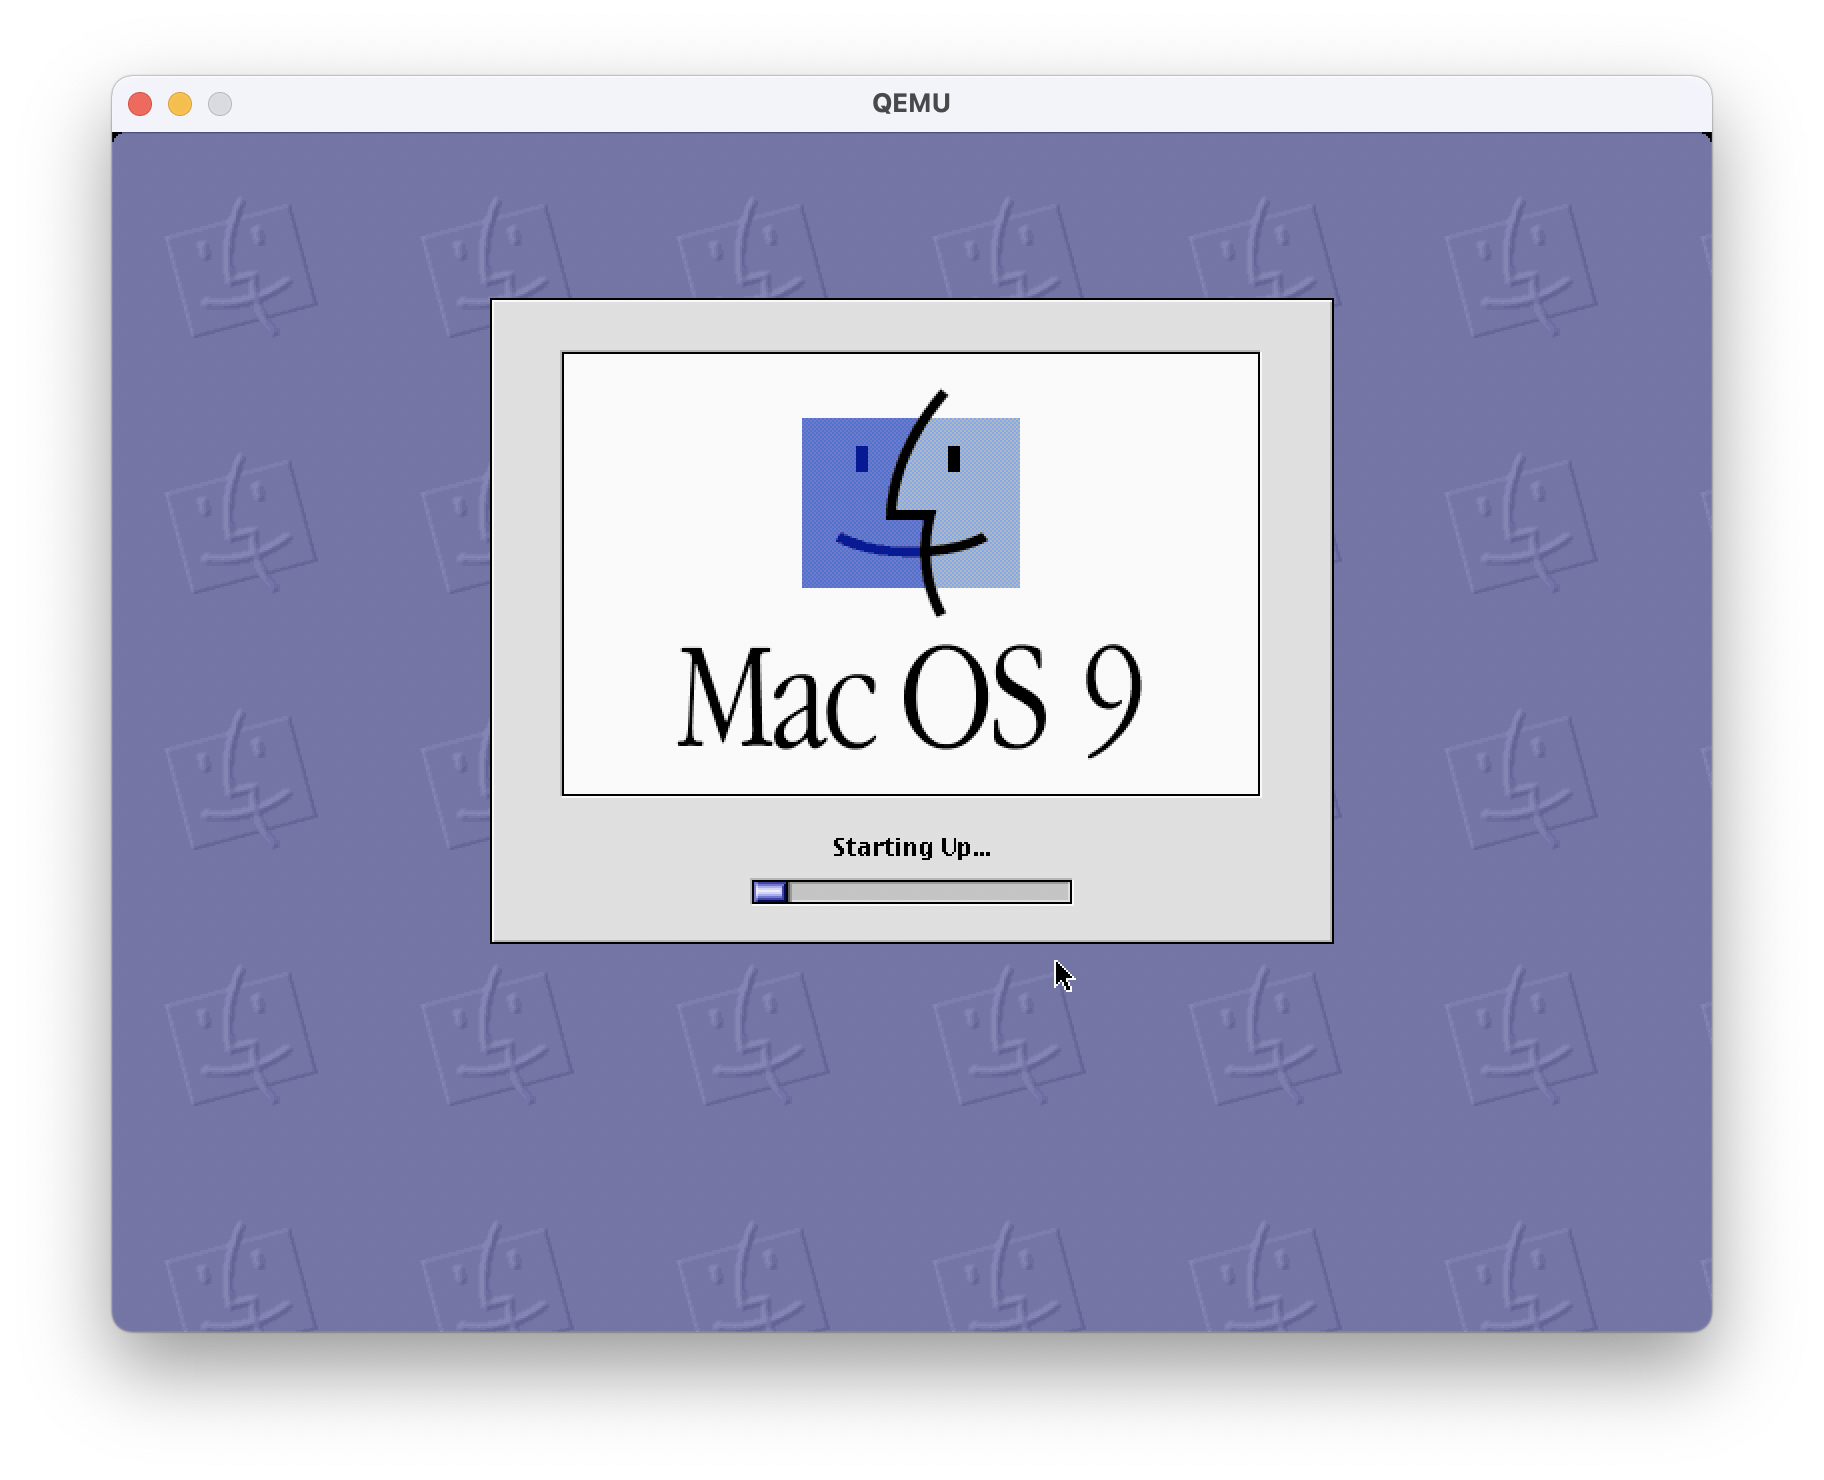The width and height of the screenshot is (1824, 1480).
Task: Click the QEMU window title
Action: (911, 103)
